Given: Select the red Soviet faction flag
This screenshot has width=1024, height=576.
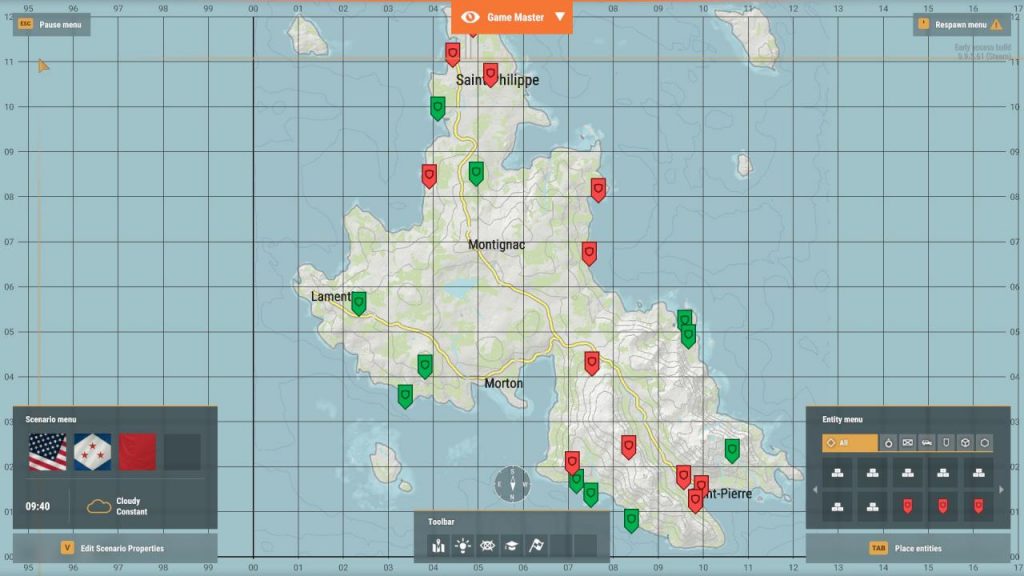Looking at the screenshot, I should pos(135,452).
